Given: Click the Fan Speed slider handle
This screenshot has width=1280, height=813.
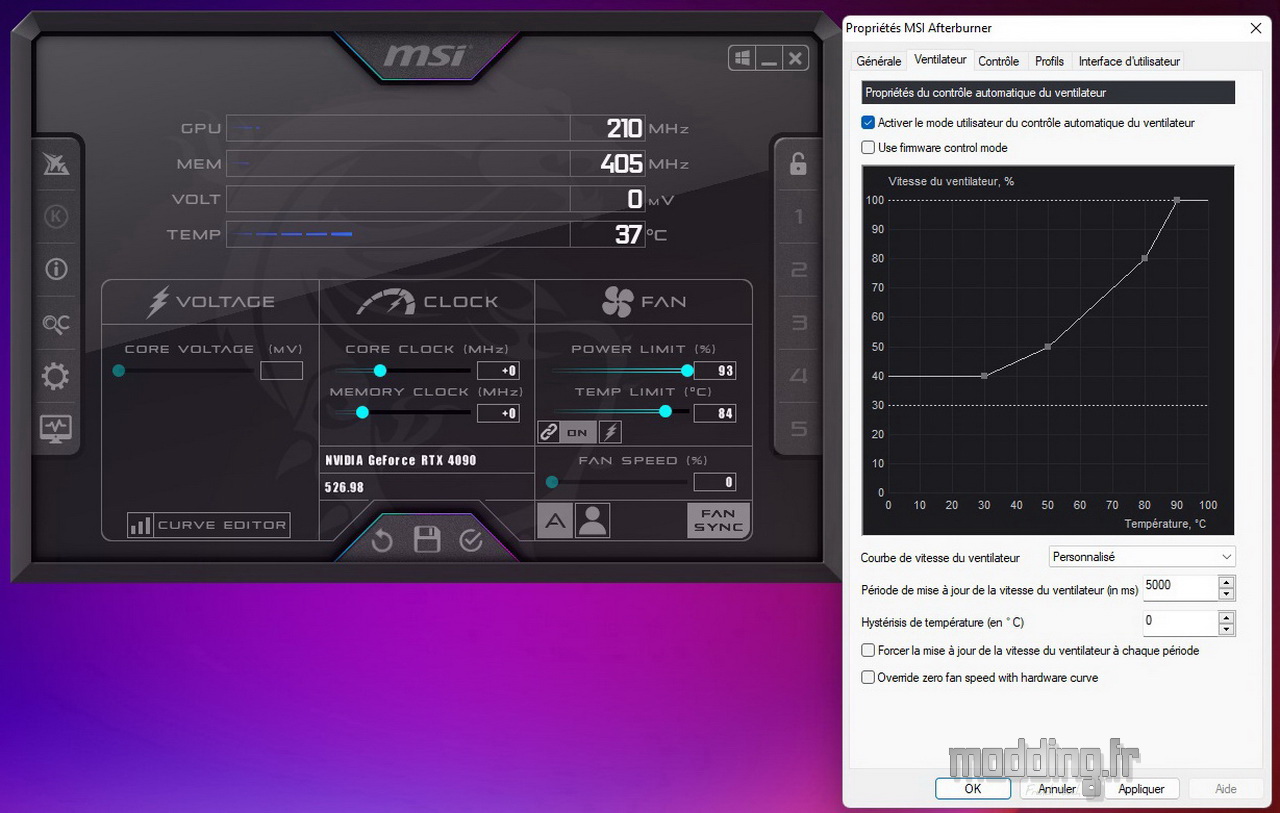Looking at the screenshot, I should (551, 482).
